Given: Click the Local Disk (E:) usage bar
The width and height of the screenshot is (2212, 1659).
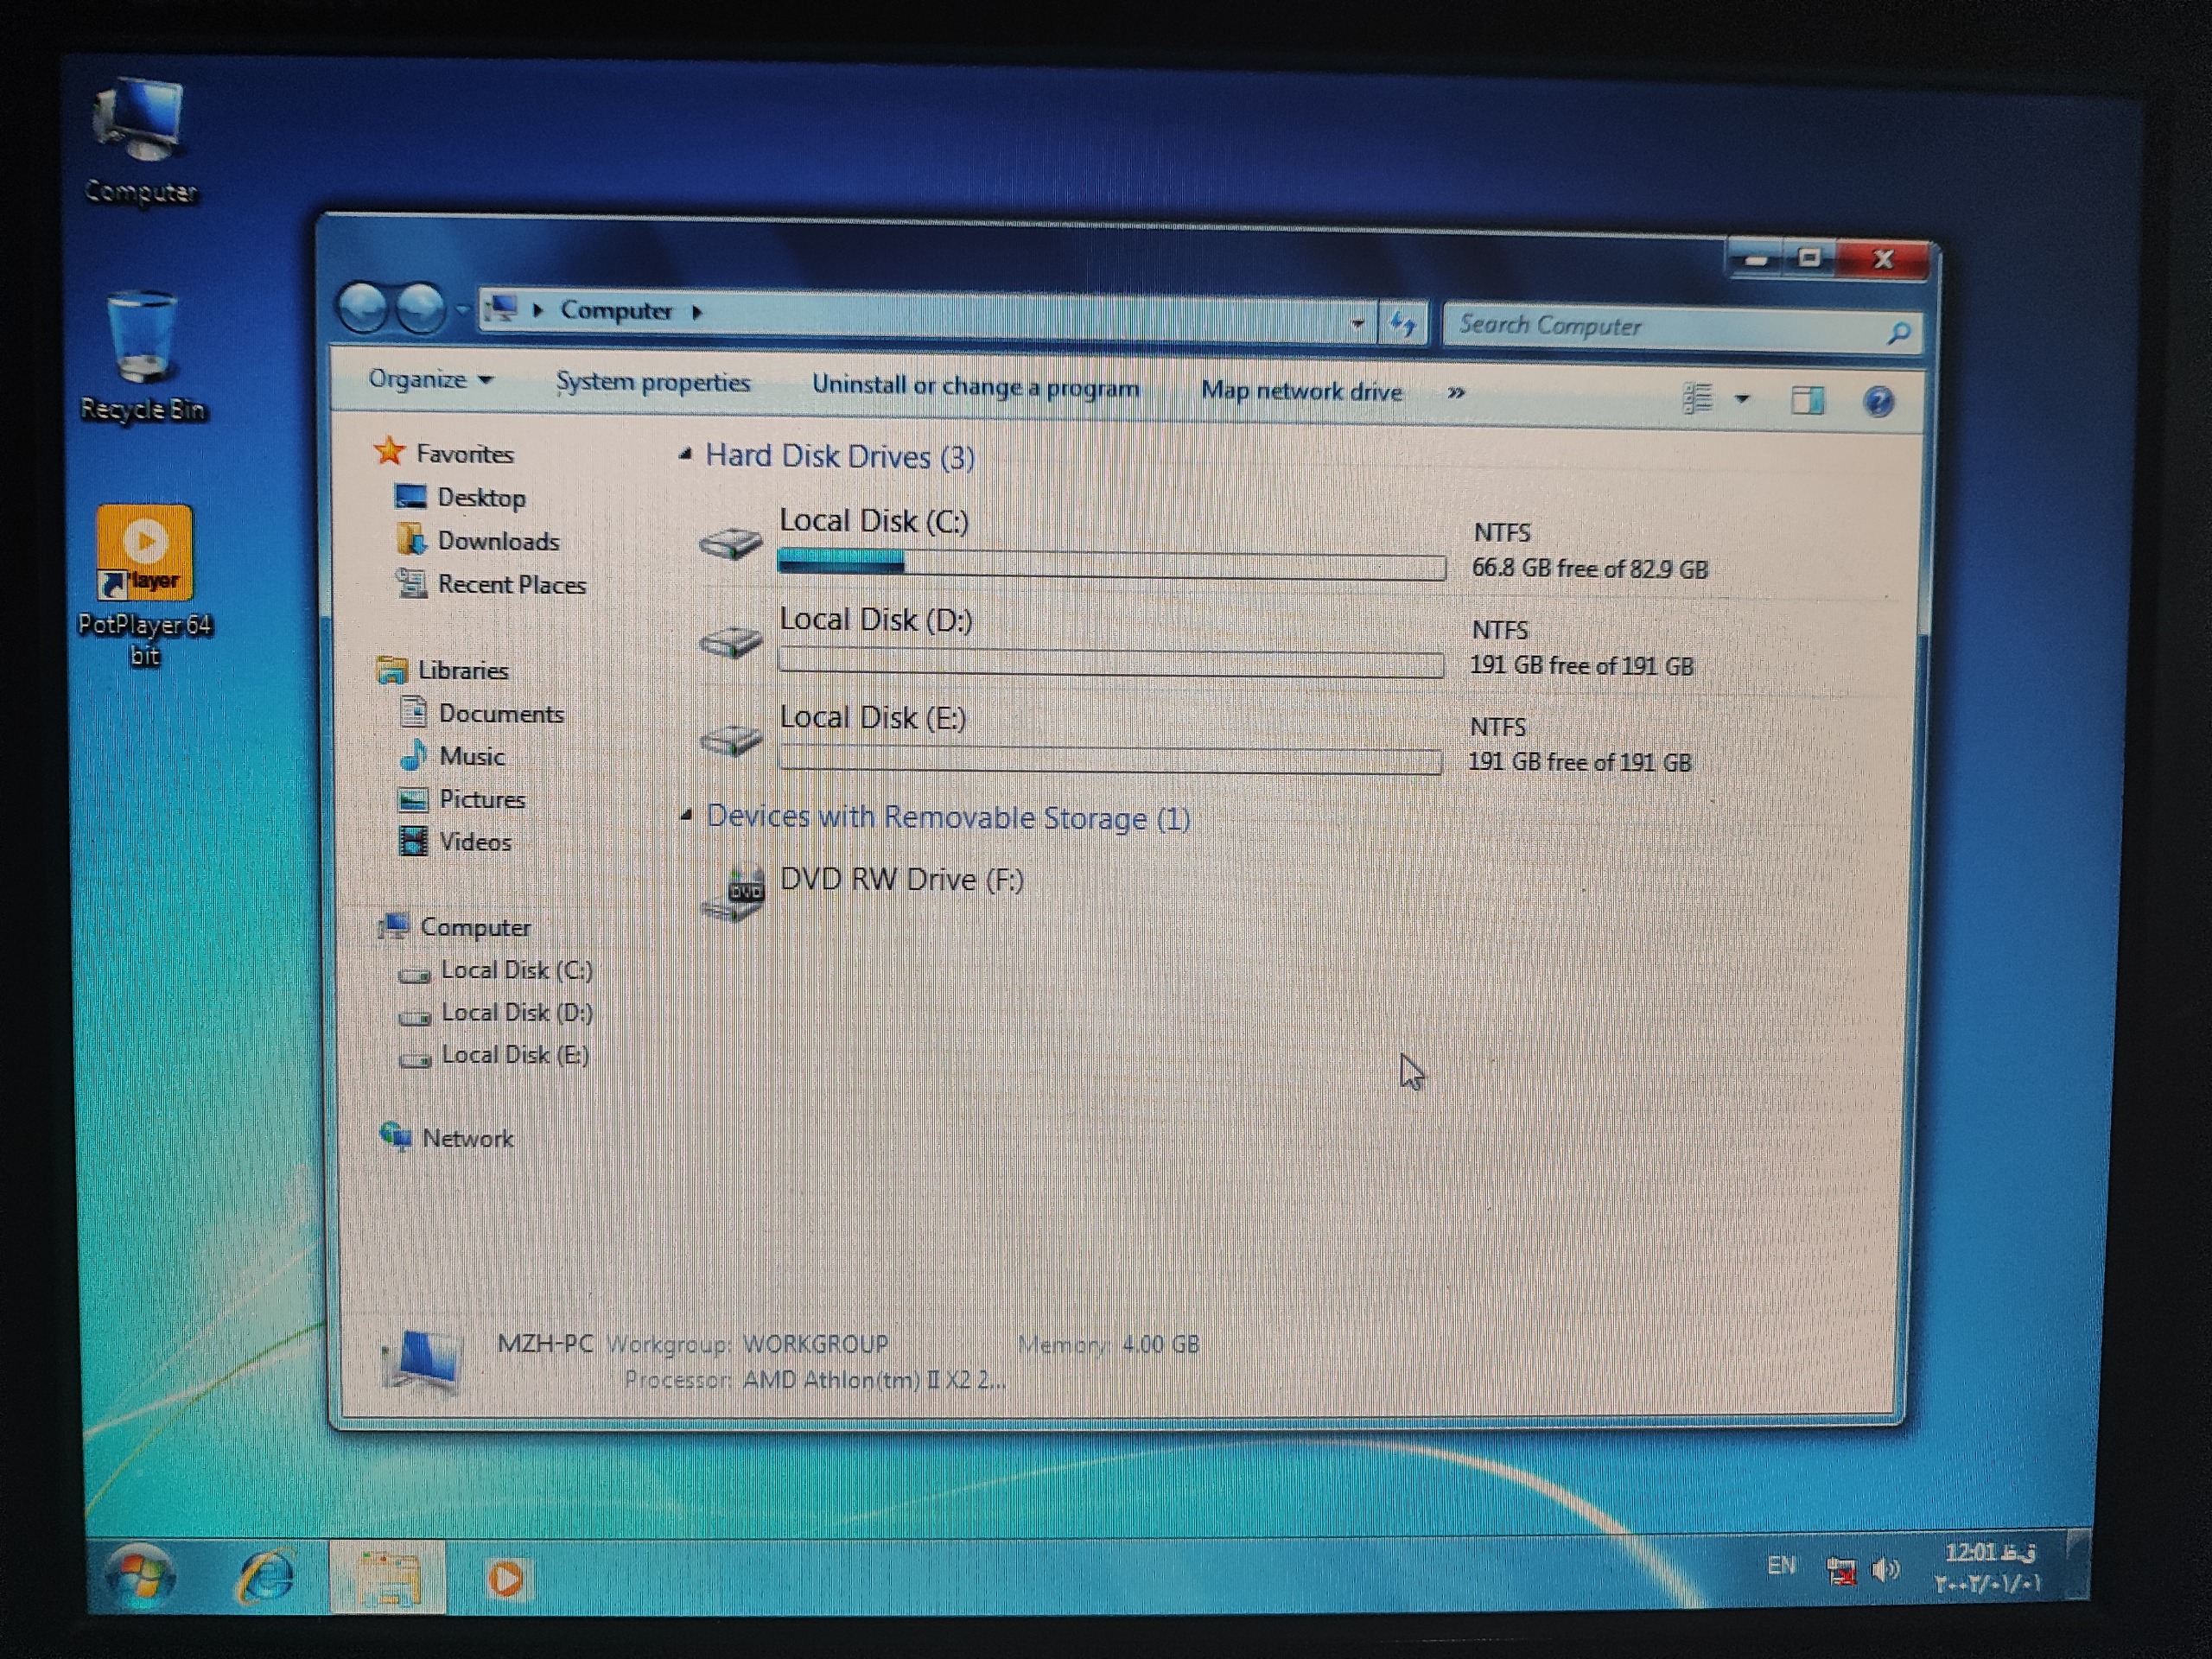Looking at the screenshot, I should pos(1110,761).
